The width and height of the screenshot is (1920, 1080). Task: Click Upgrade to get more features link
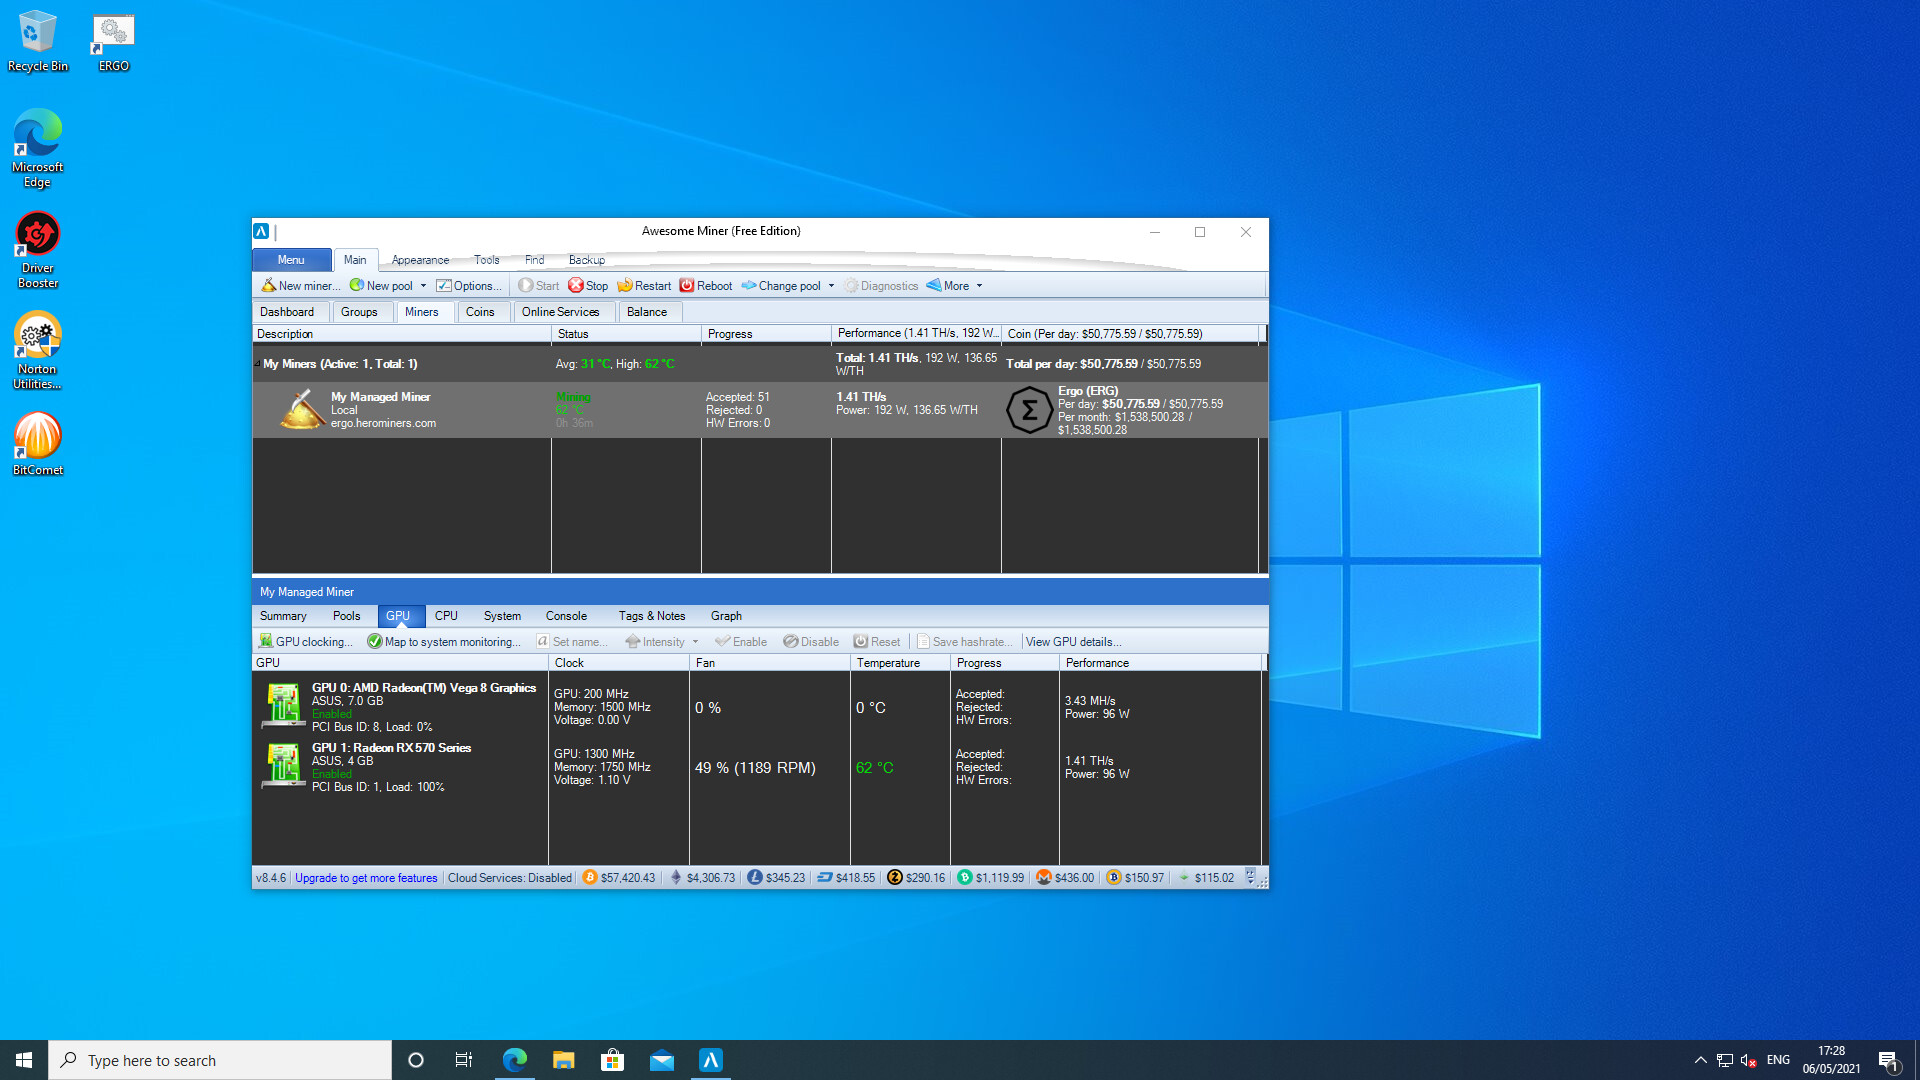366,878
